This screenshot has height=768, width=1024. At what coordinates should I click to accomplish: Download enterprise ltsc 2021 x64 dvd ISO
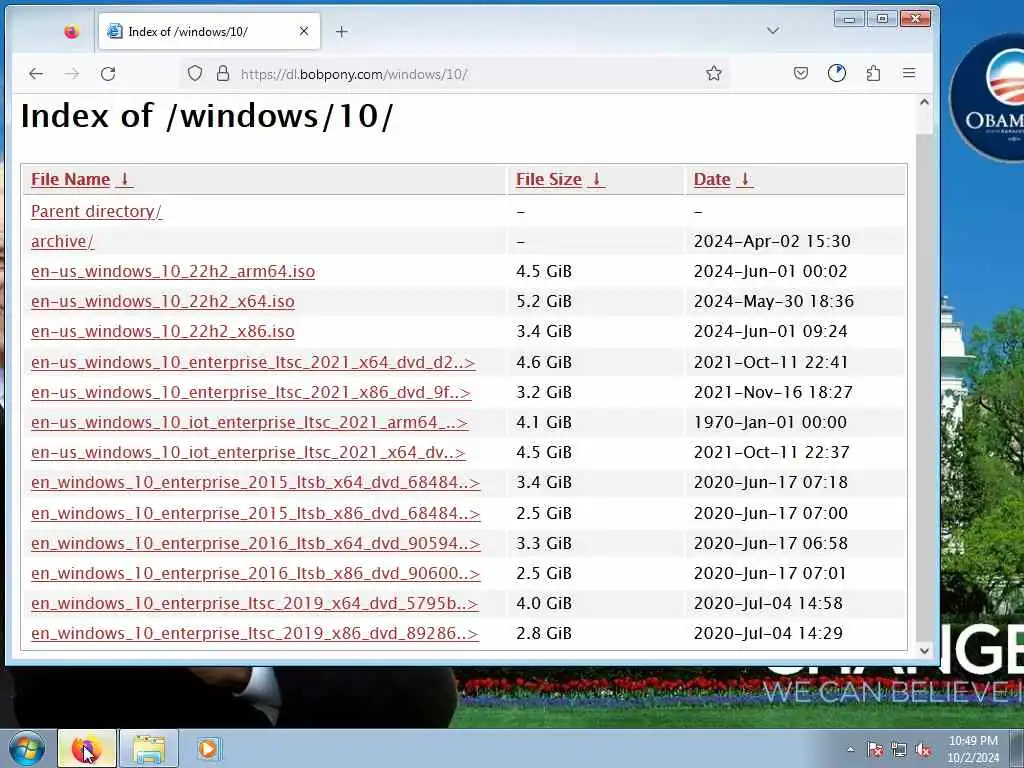coord(253,362)
